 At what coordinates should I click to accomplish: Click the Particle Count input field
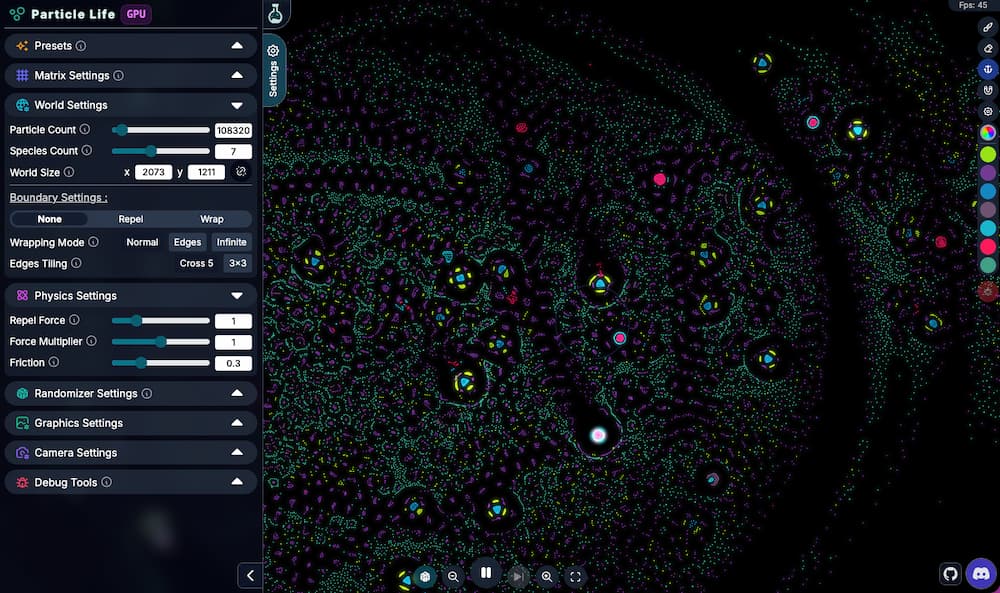233,130
